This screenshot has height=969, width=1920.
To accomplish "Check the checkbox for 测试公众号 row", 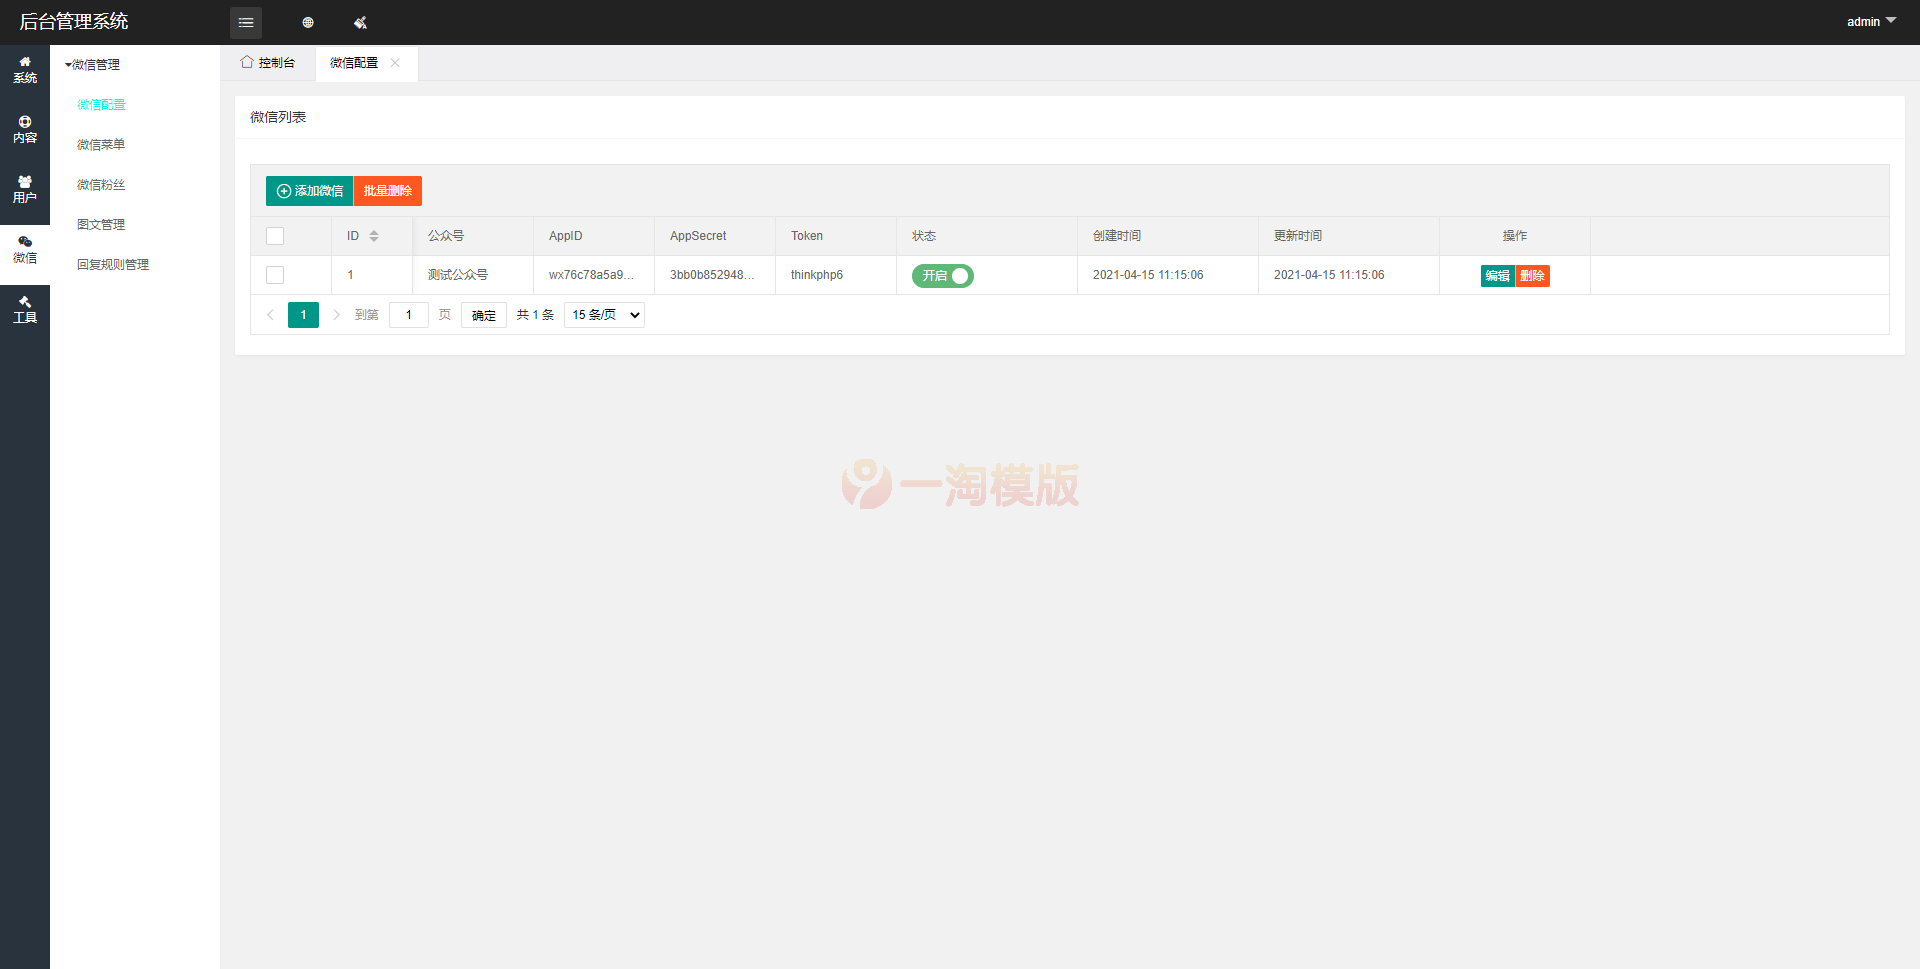I will click(x=274, y=275).
